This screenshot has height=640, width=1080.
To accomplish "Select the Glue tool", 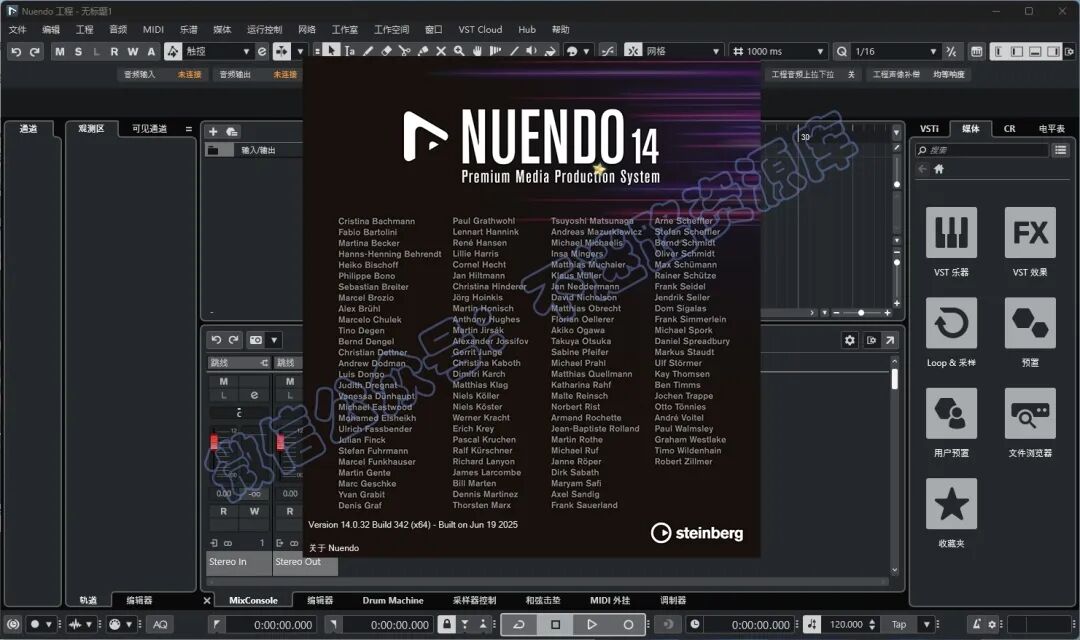I will [x=423, y=51].
